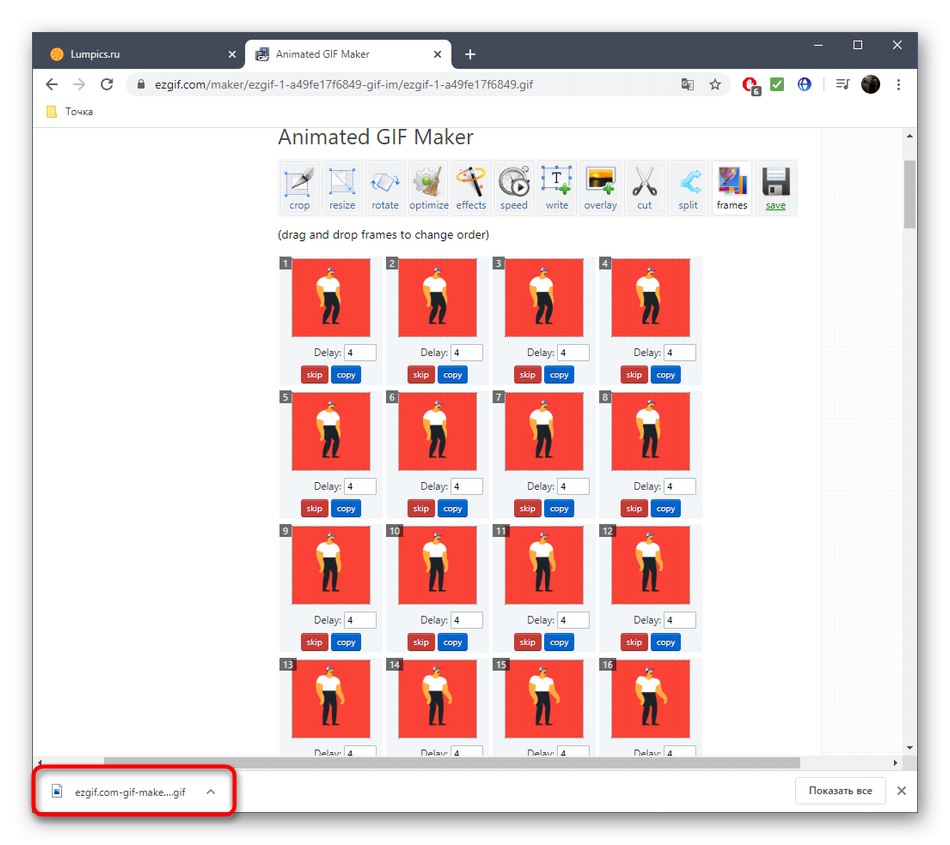This screenshot has width=950, height=845.
Task: Open the Точка bookmarks folder
Action: tap(70, 111)
